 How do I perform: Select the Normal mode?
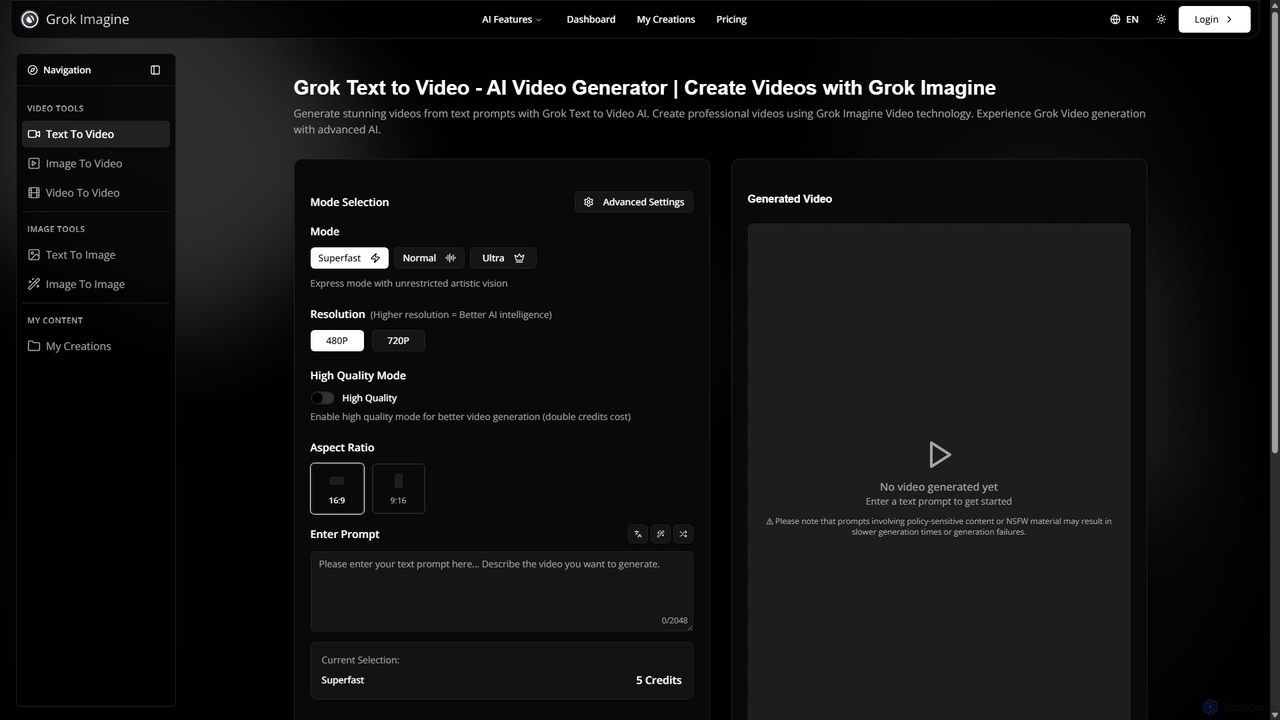click(429, 258)
